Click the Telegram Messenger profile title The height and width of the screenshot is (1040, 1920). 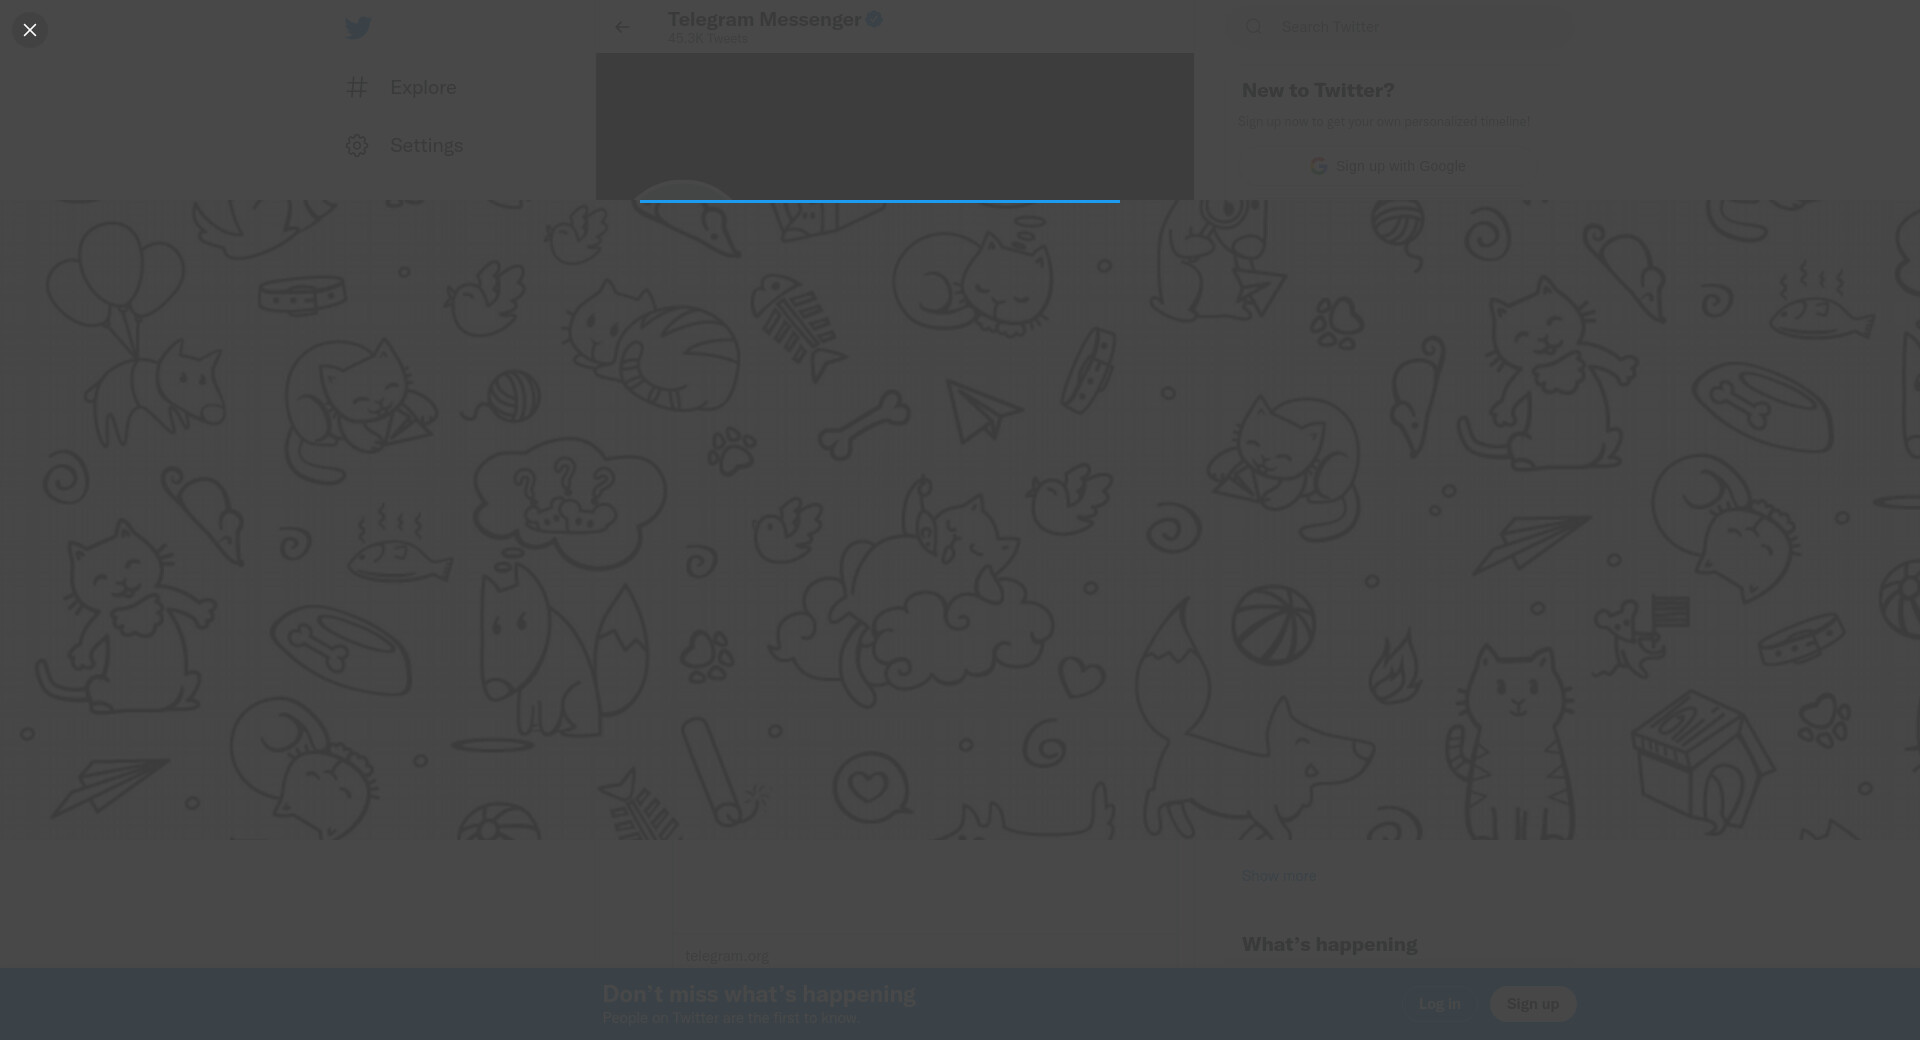click(764, 19)
